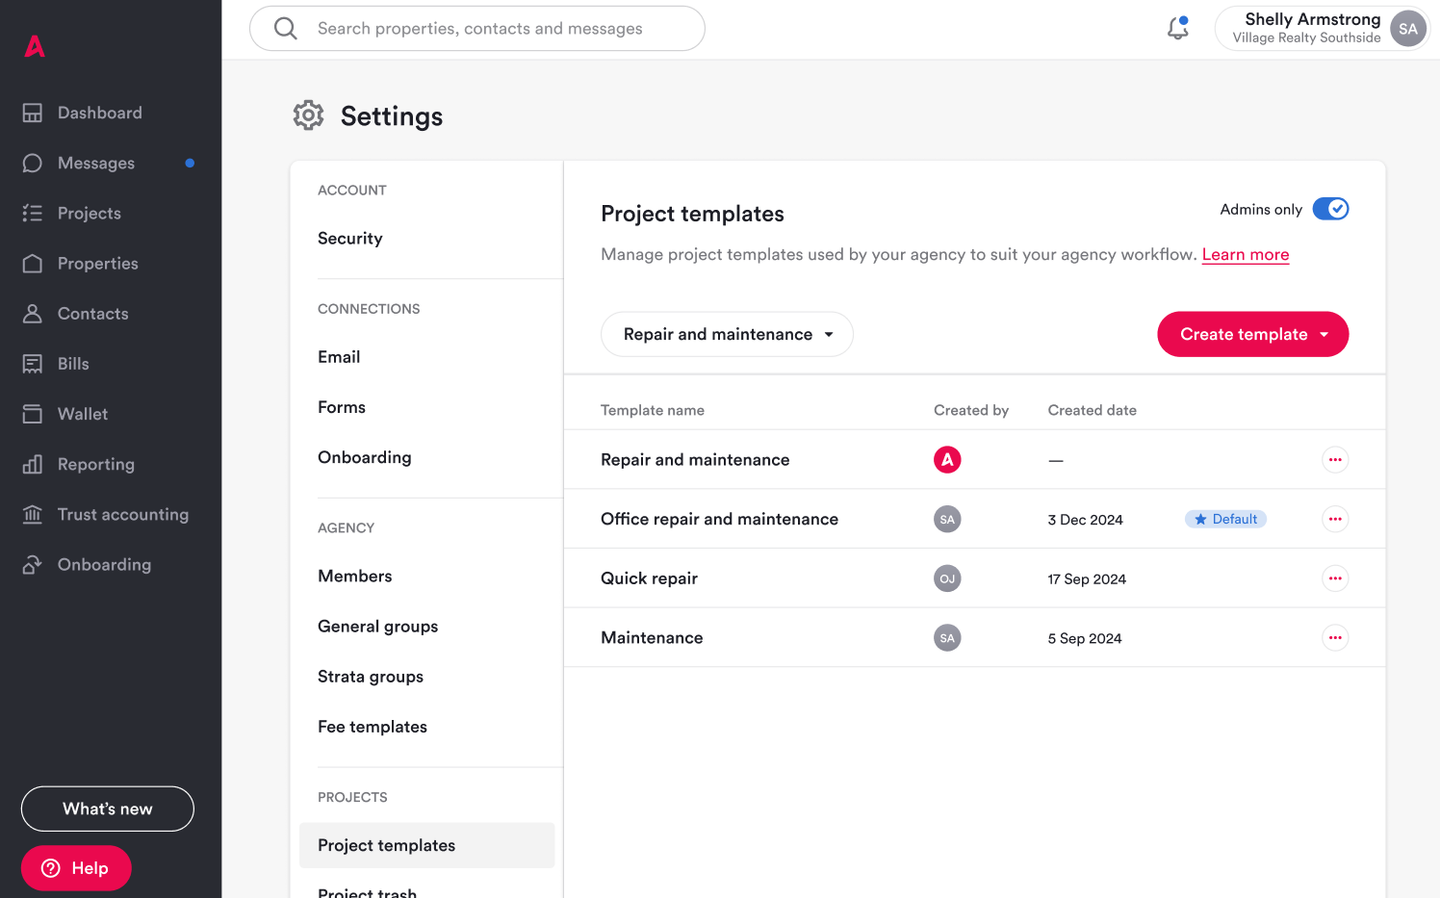The height and width of the screenshot is (898, 1440).
Task: Expand the Repair and maintenance dropdown
Action: [727, 334]
